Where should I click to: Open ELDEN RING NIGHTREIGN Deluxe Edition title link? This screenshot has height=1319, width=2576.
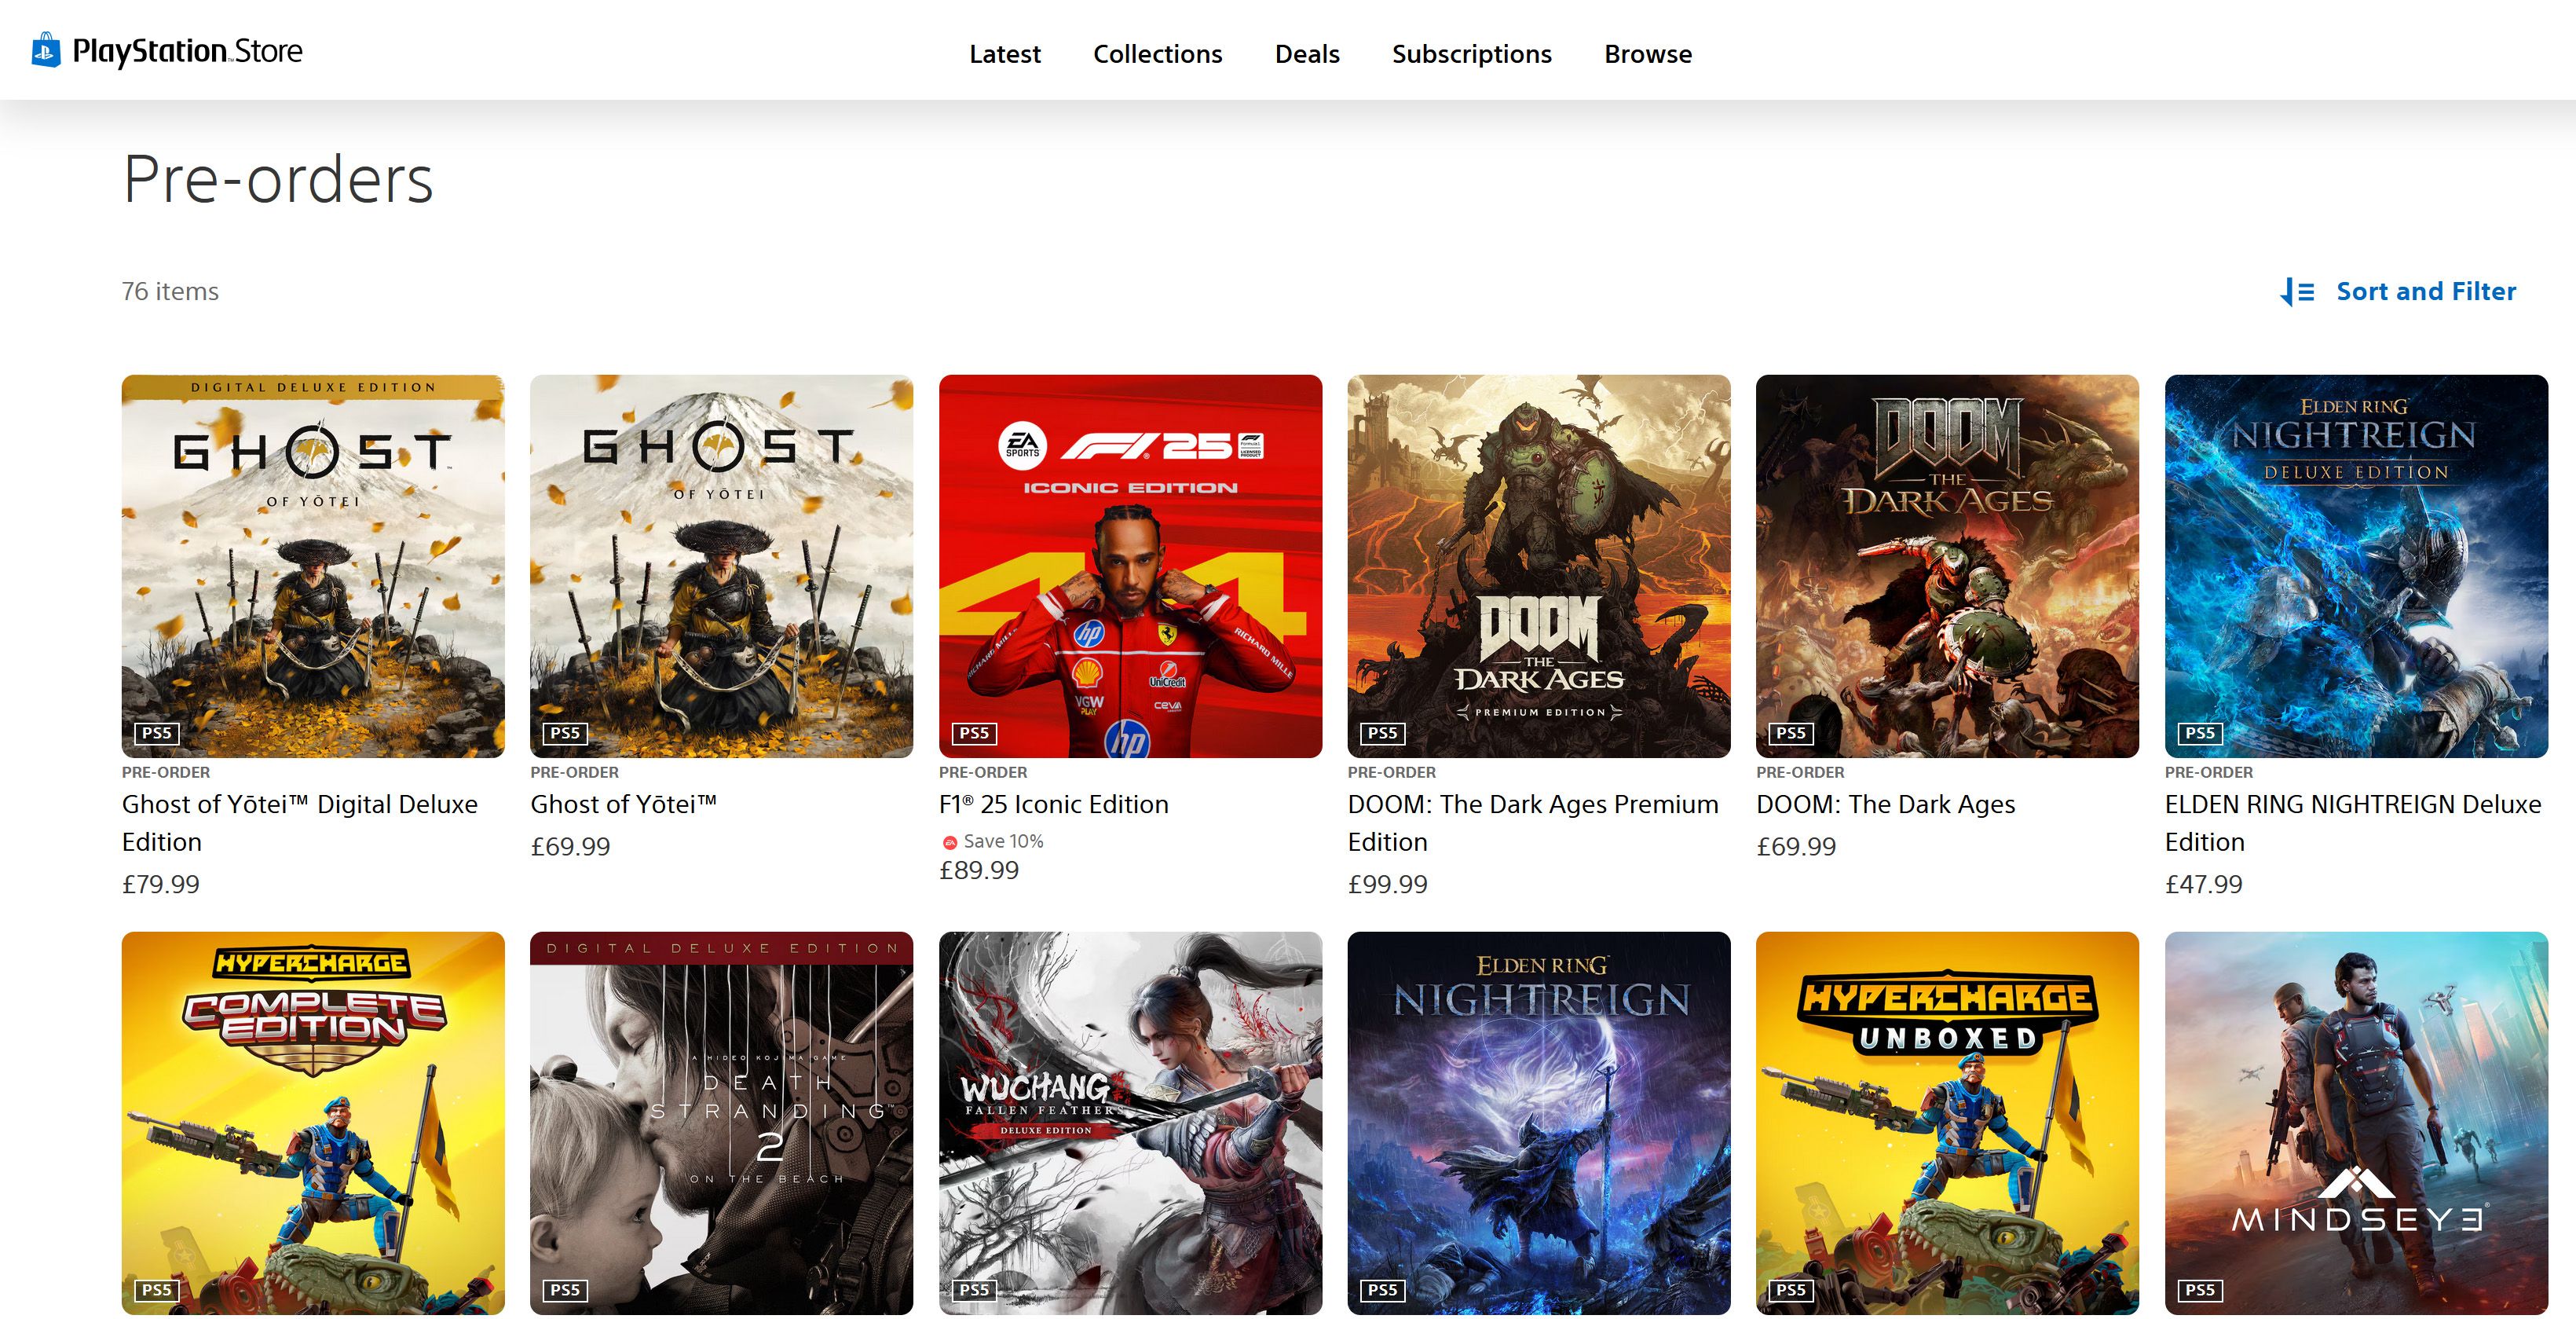[x=2353, y=823]
